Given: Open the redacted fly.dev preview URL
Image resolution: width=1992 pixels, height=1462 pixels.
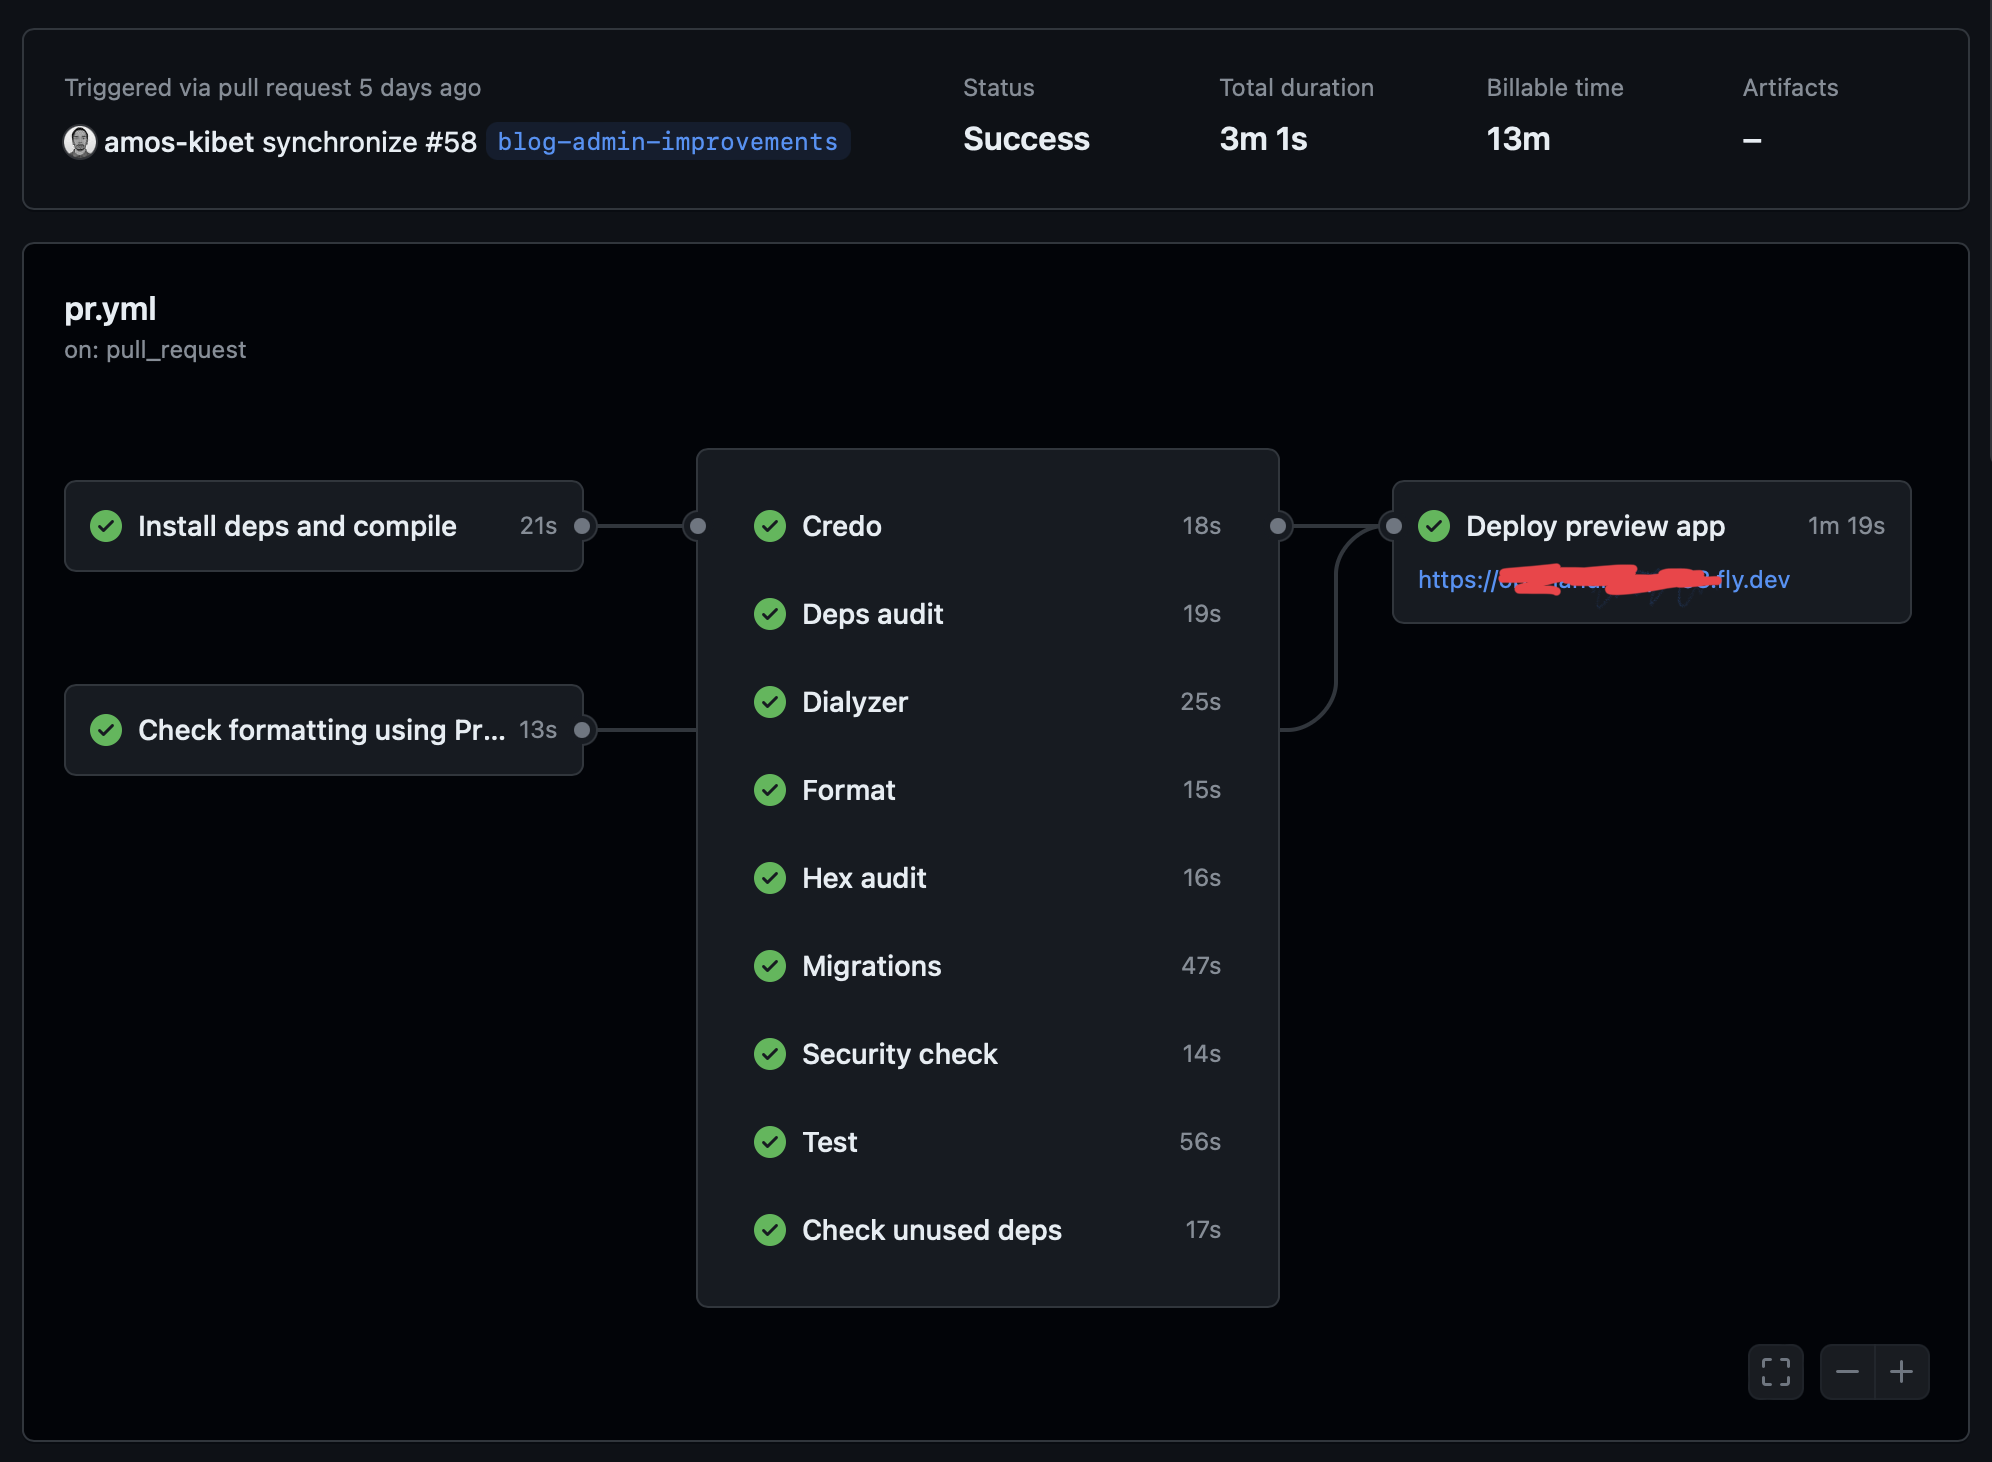Looking at the screenshot, I should tap(1603, 580).
